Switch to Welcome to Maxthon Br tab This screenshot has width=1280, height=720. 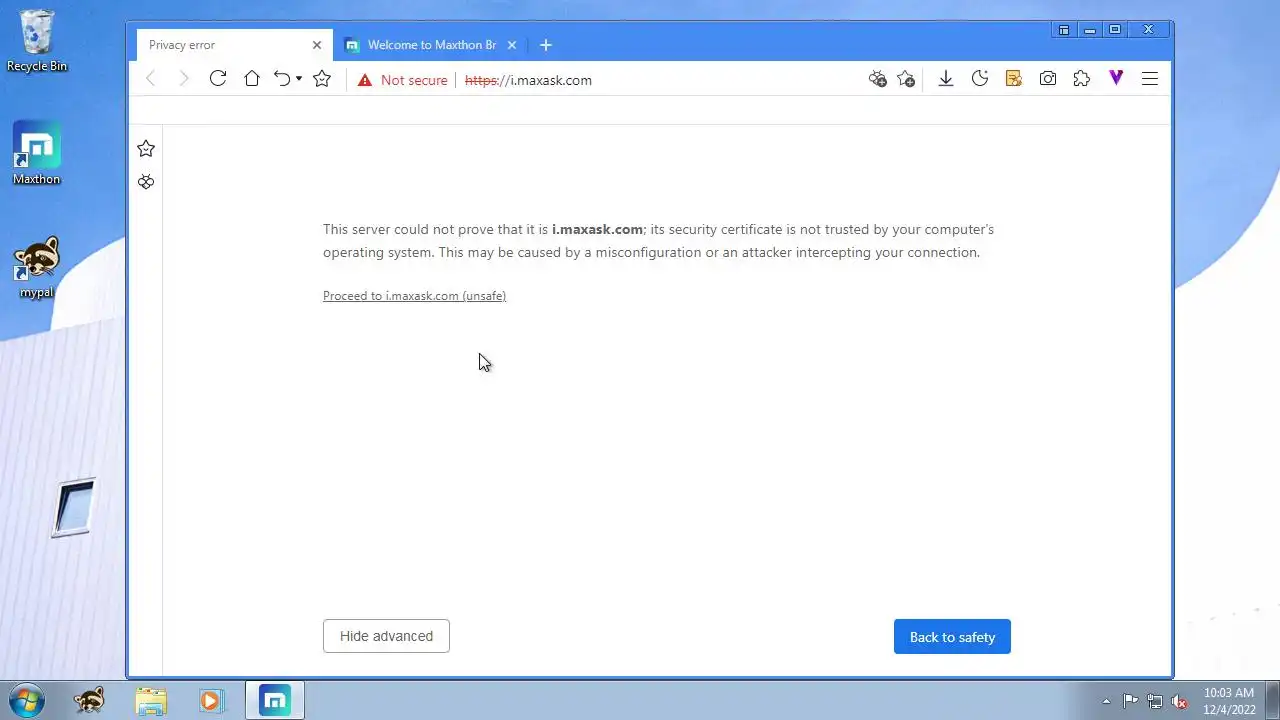pos(431,45)
